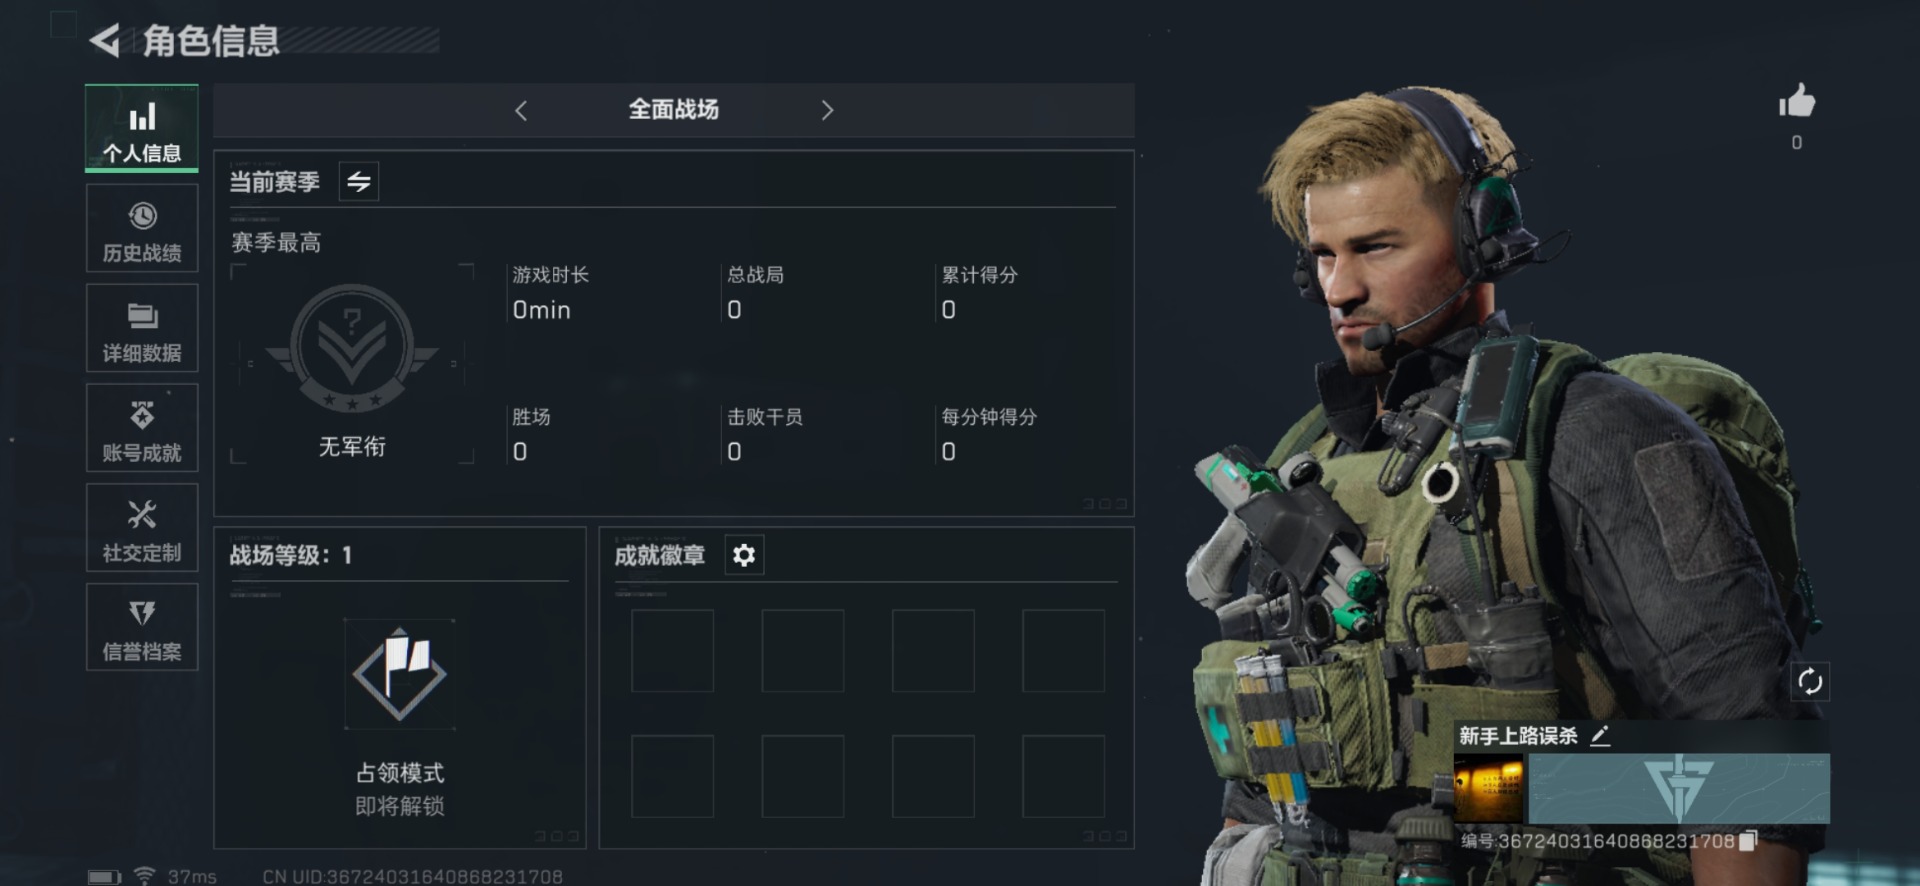
Task: Toggle the 当前赛季 season swap button
Action: coord(358,181)
